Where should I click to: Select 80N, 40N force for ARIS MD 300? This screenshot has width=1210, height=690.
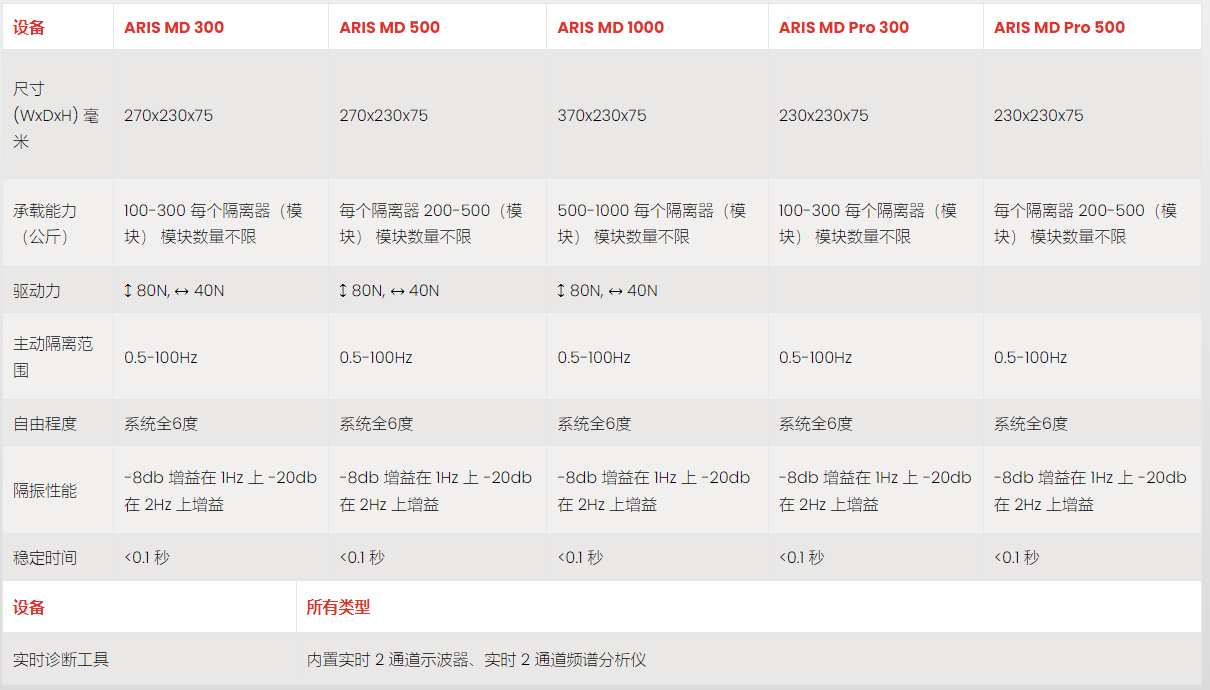point(174,290)
